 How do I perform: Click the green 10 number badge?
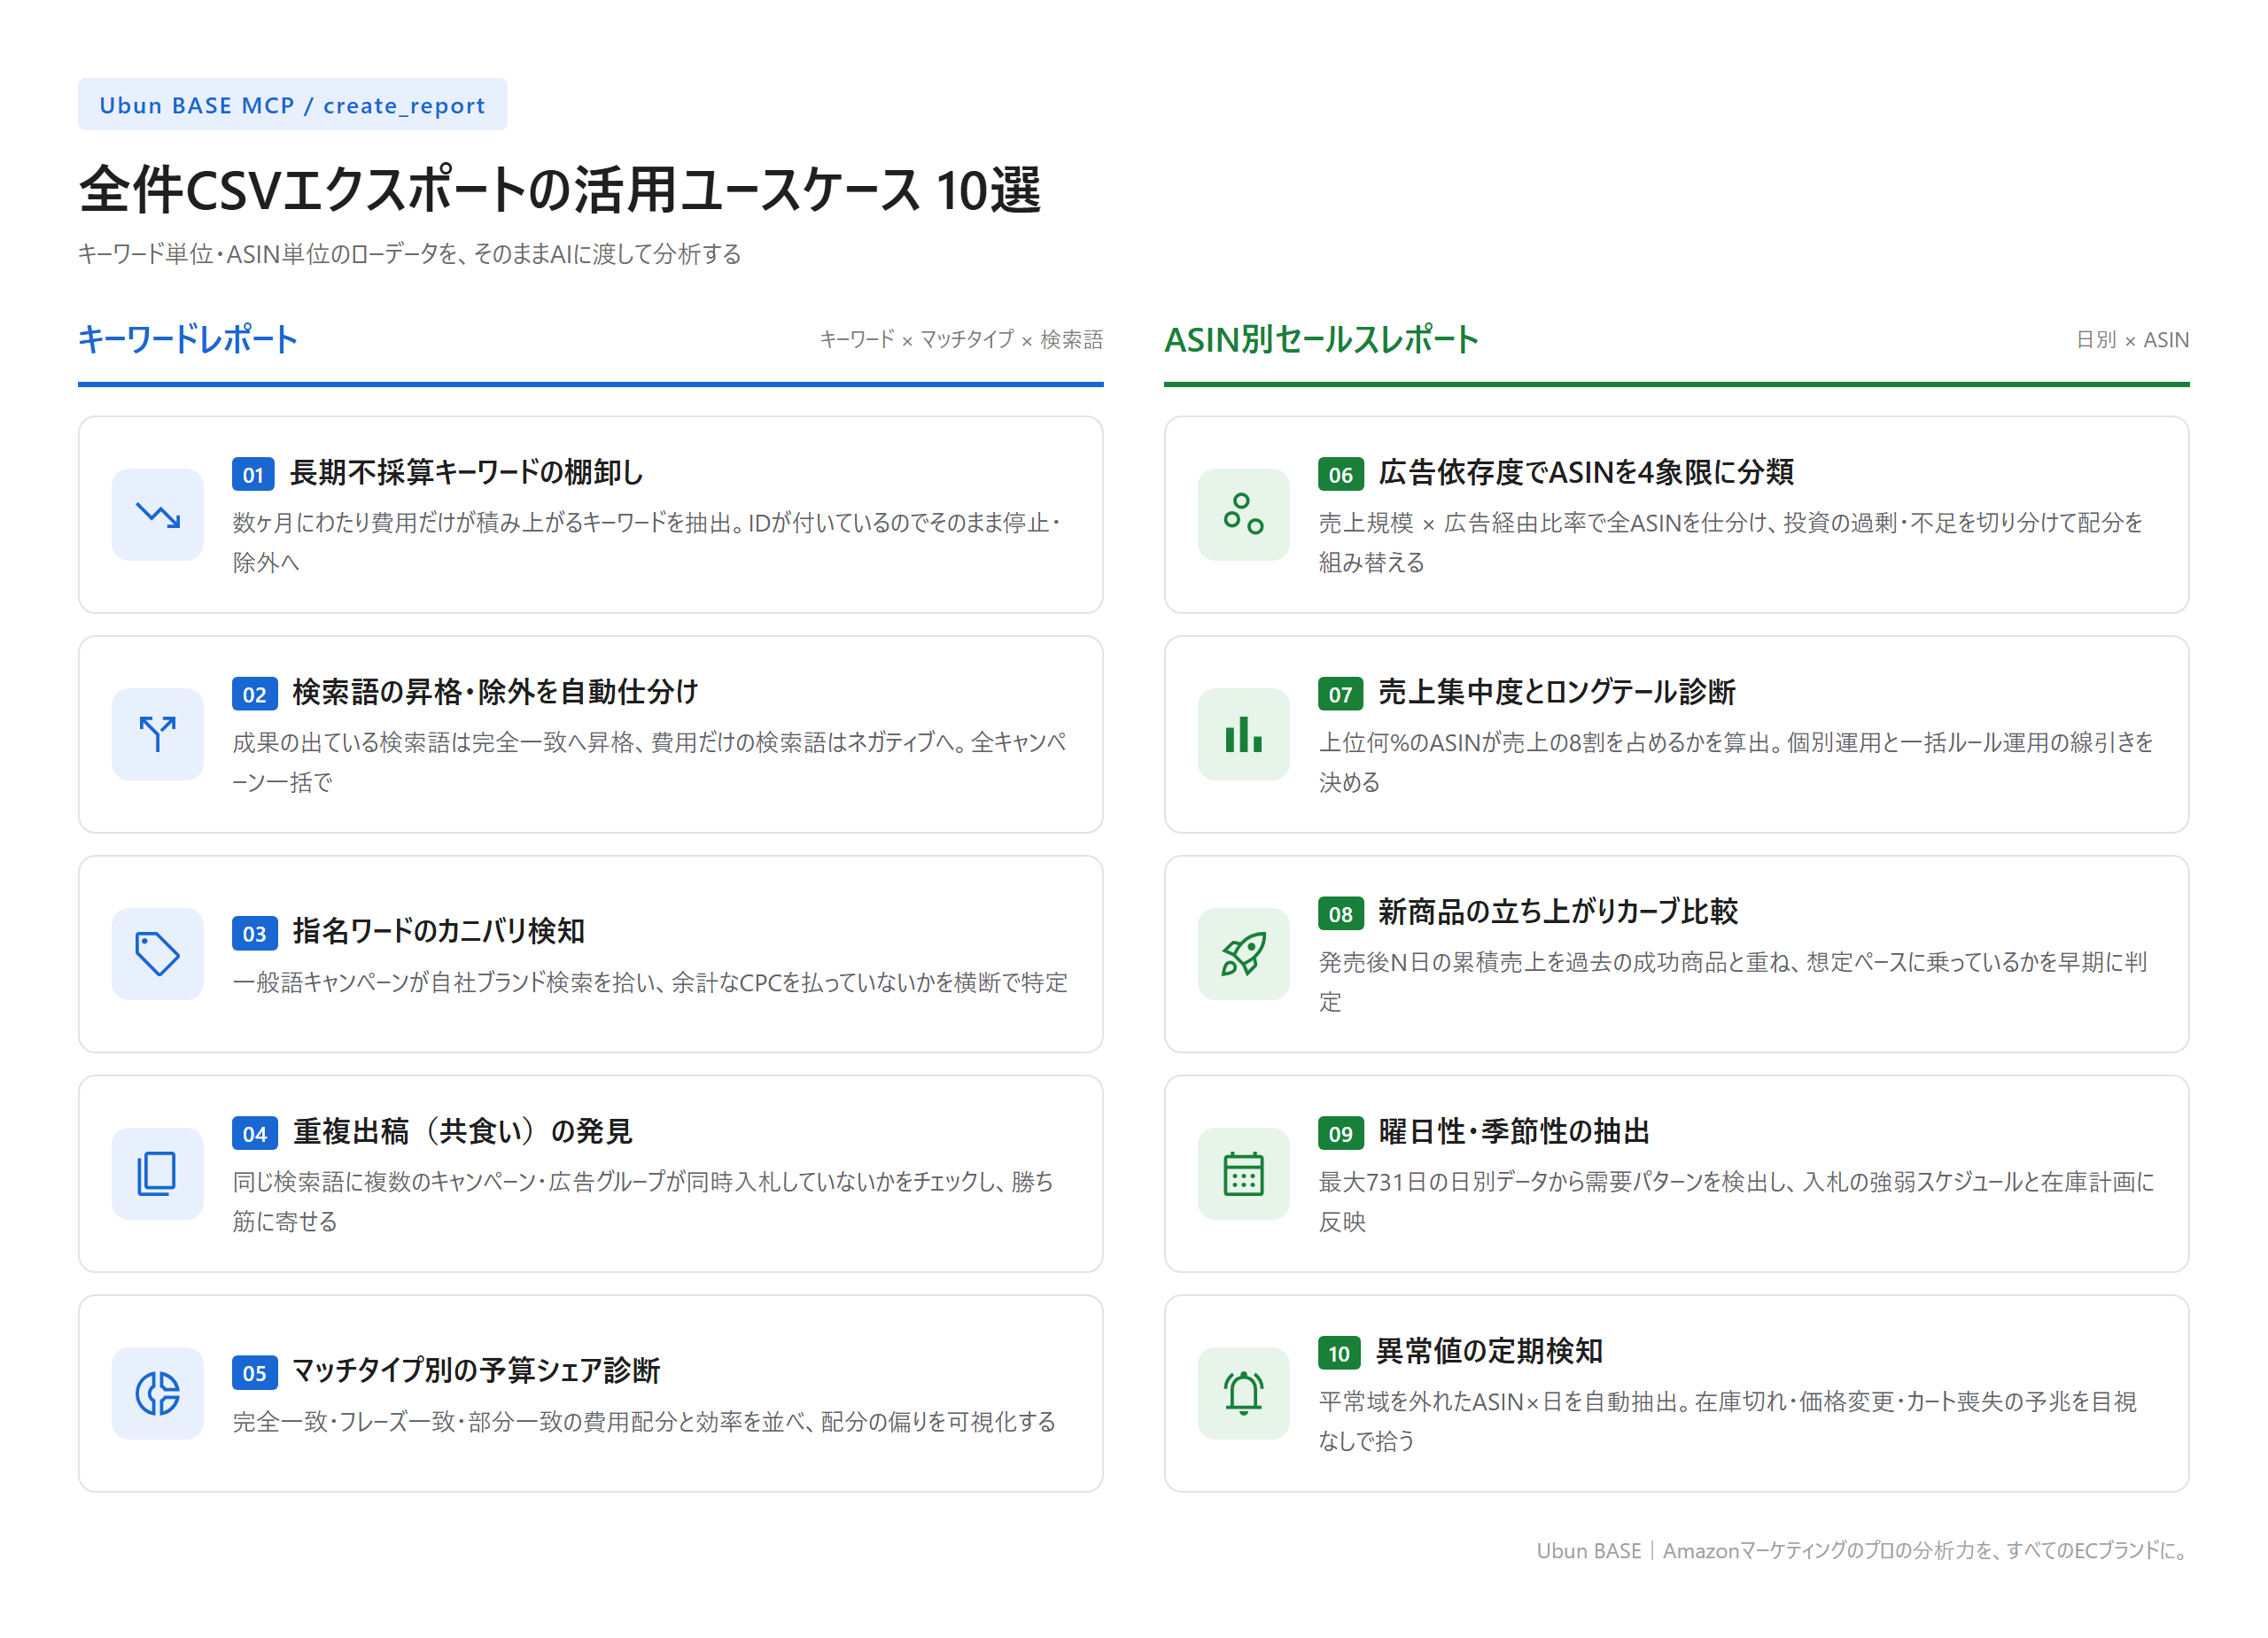1339,1353
